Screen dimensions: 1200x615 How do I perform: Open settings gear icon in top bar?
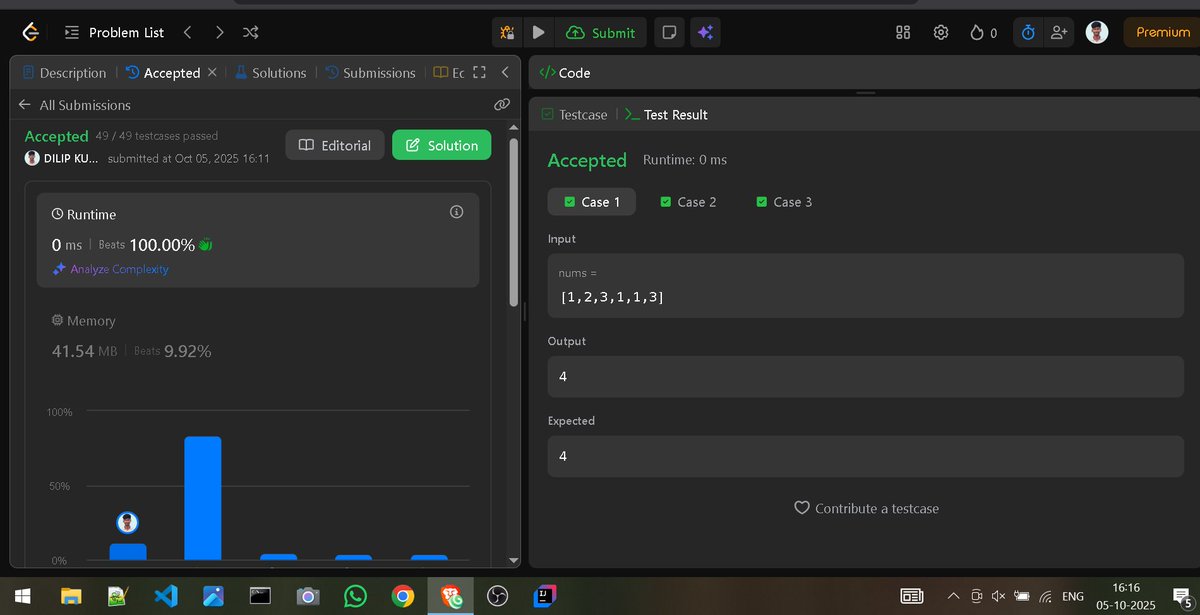pyautogui.click(x=941, y=32)
